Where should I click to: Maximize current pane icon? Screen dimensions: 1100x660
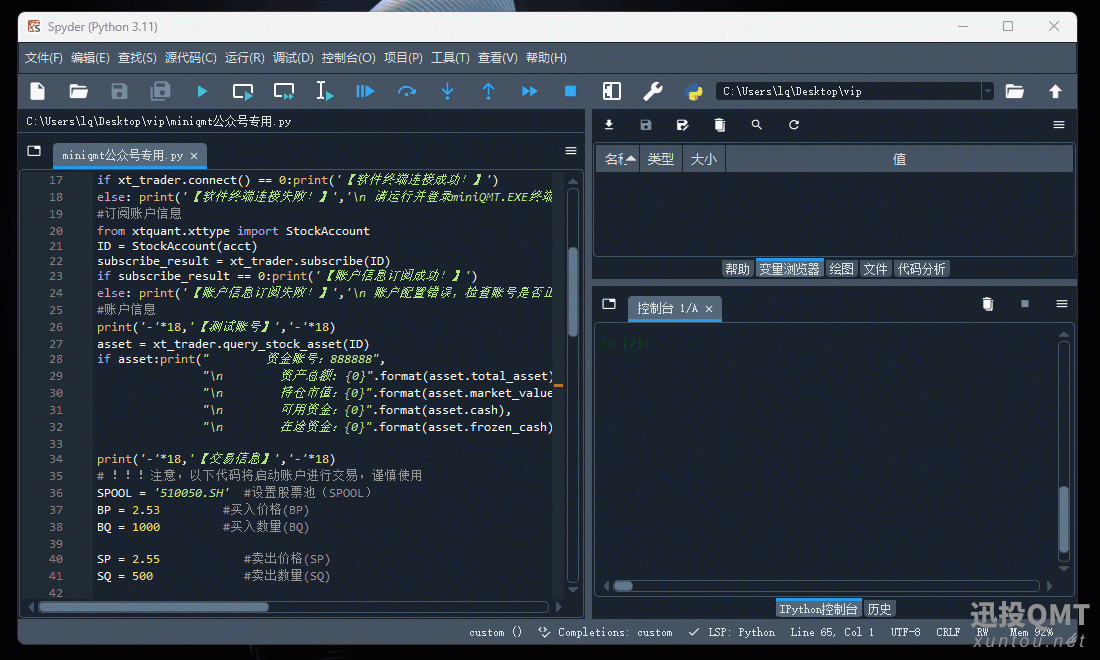tap(612, 91)
